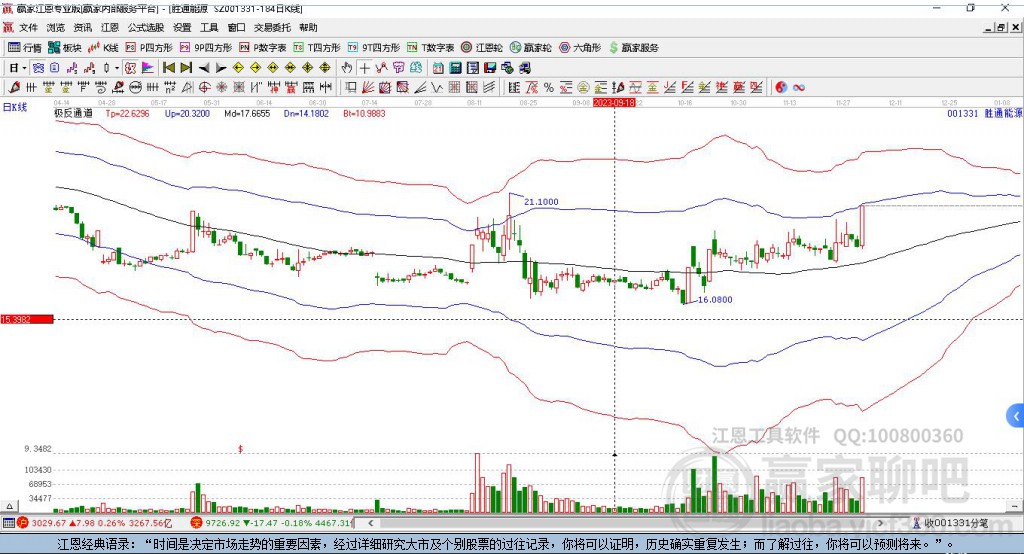Toggle the colored gradient chart icon
1024x554 pixels.
(x=148, y=68)
